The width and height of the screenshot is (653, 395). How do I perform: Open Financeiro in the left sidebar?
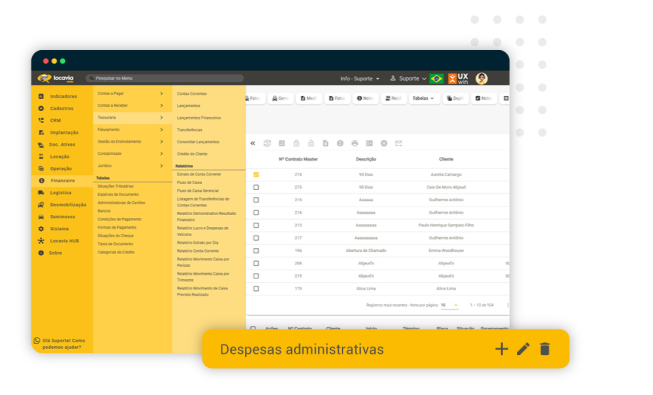[x=62, y=180]
